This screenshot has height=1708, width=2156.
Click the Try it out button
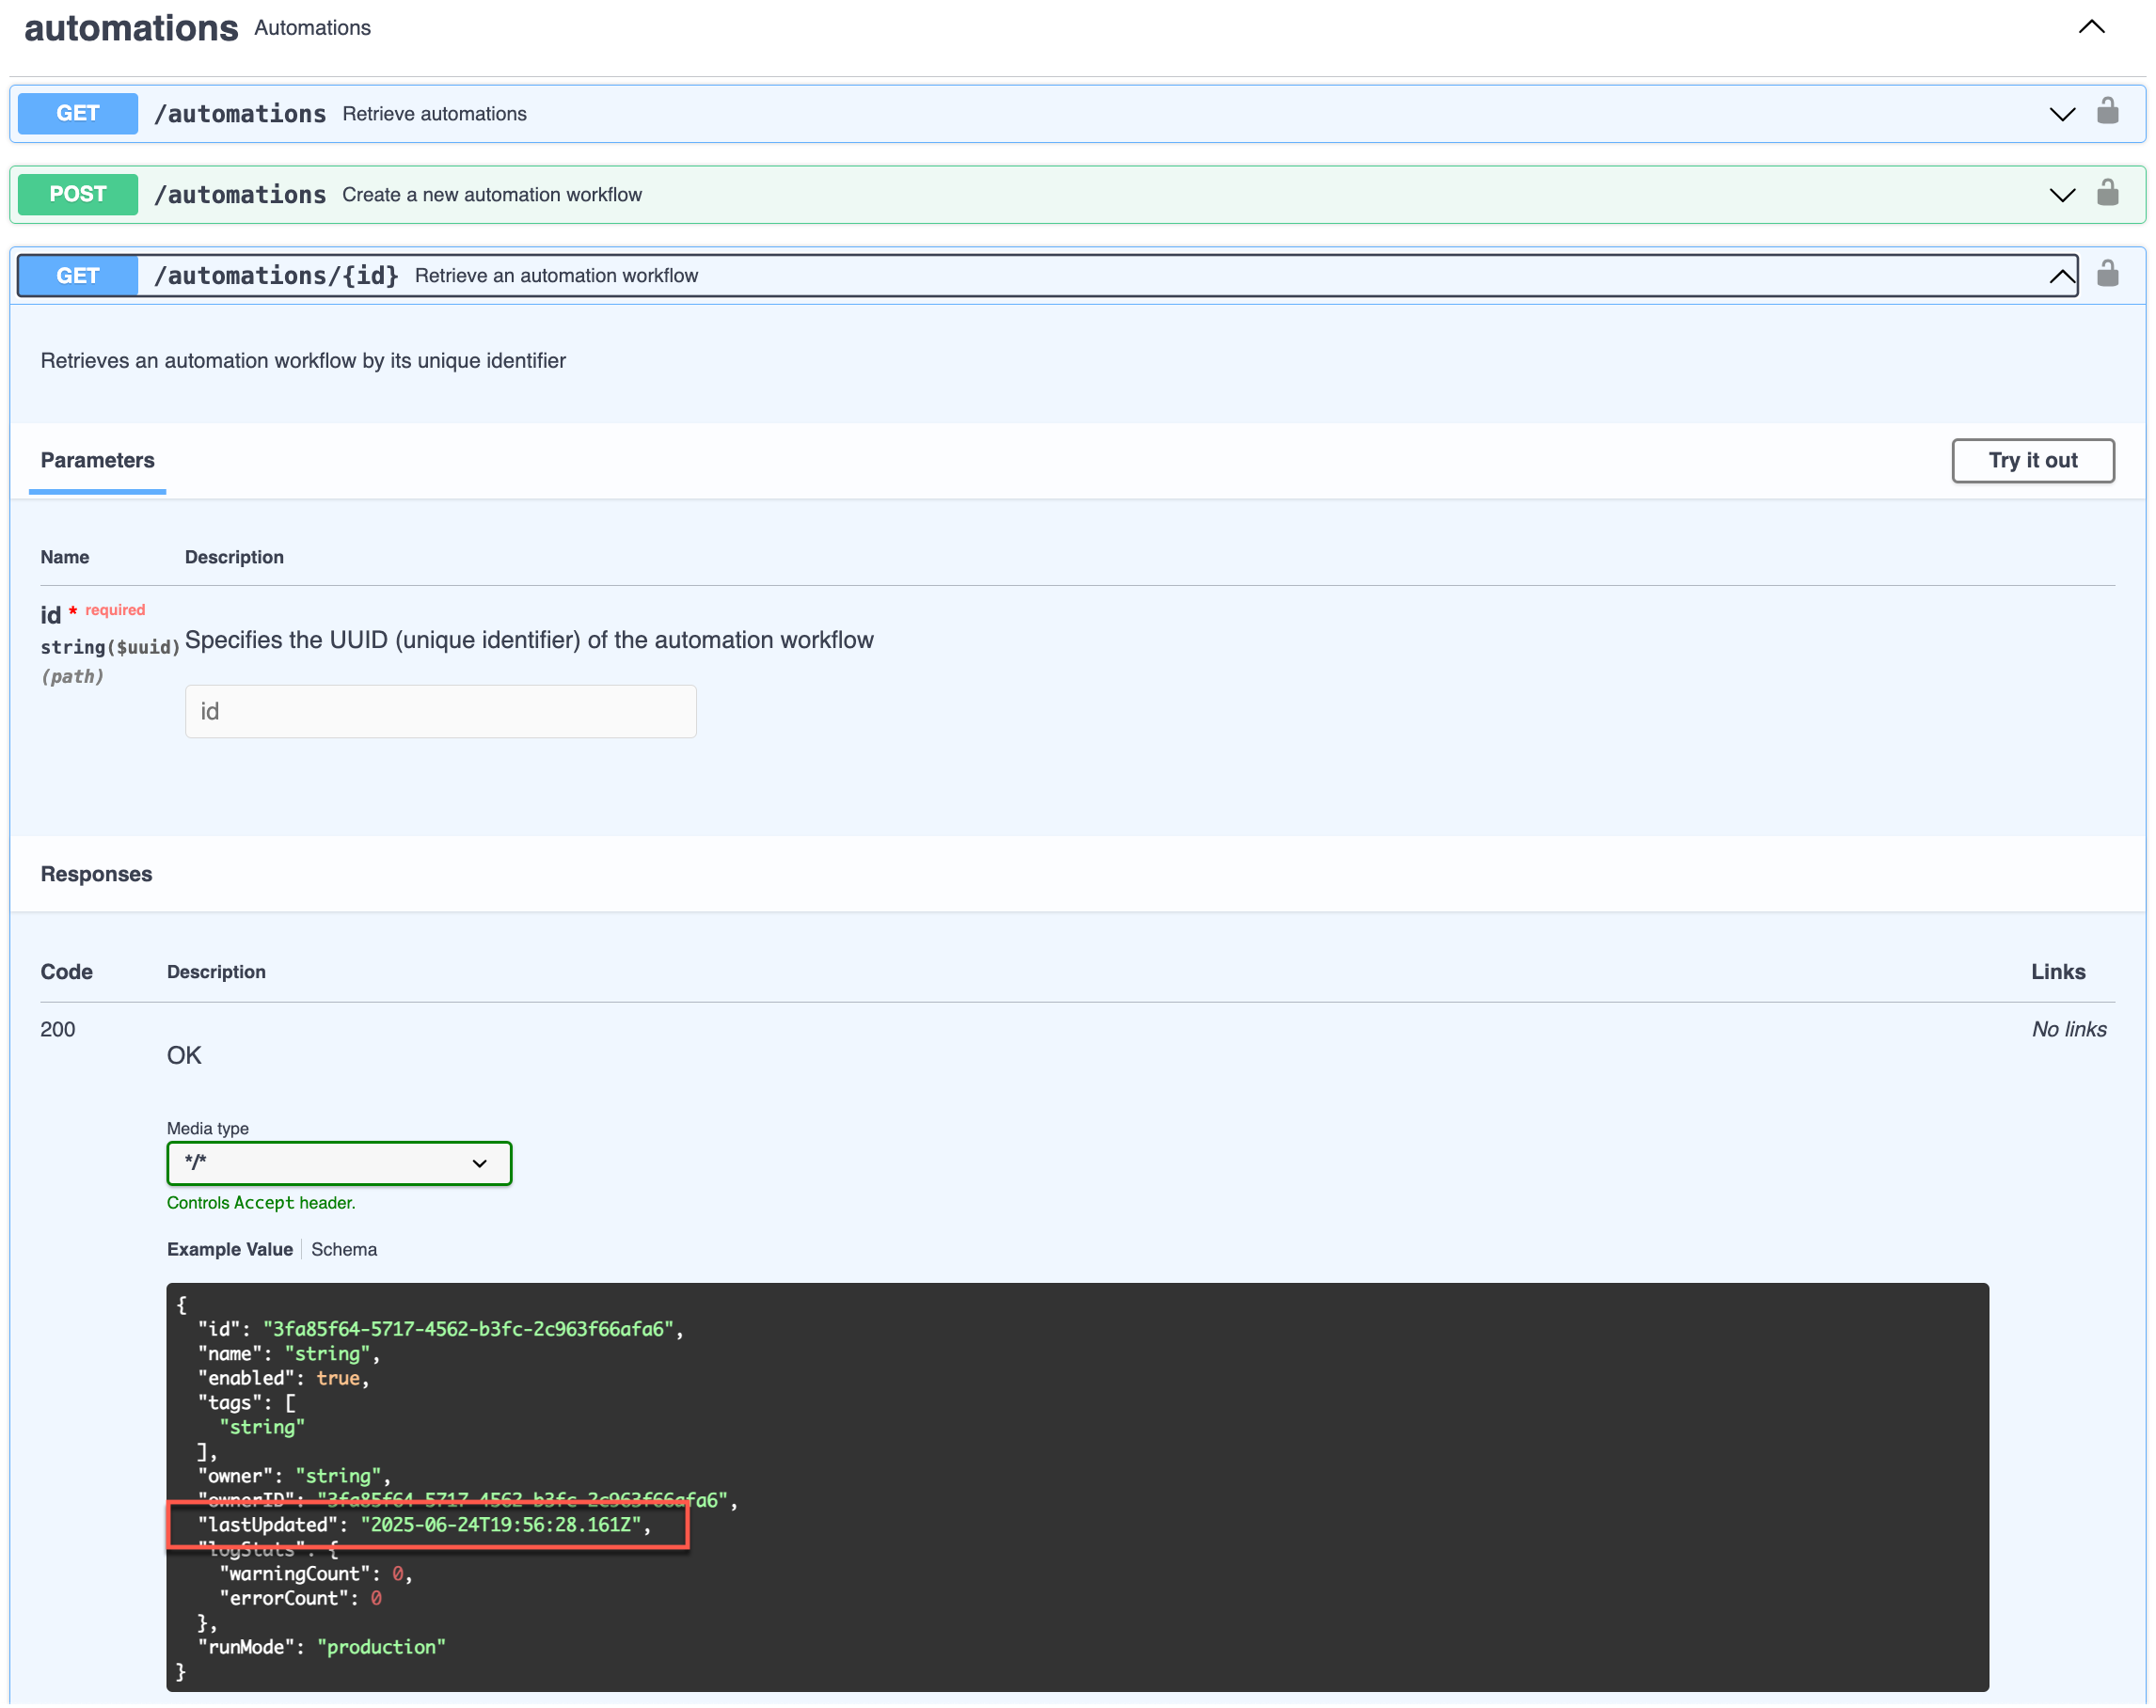(2032, 460)
